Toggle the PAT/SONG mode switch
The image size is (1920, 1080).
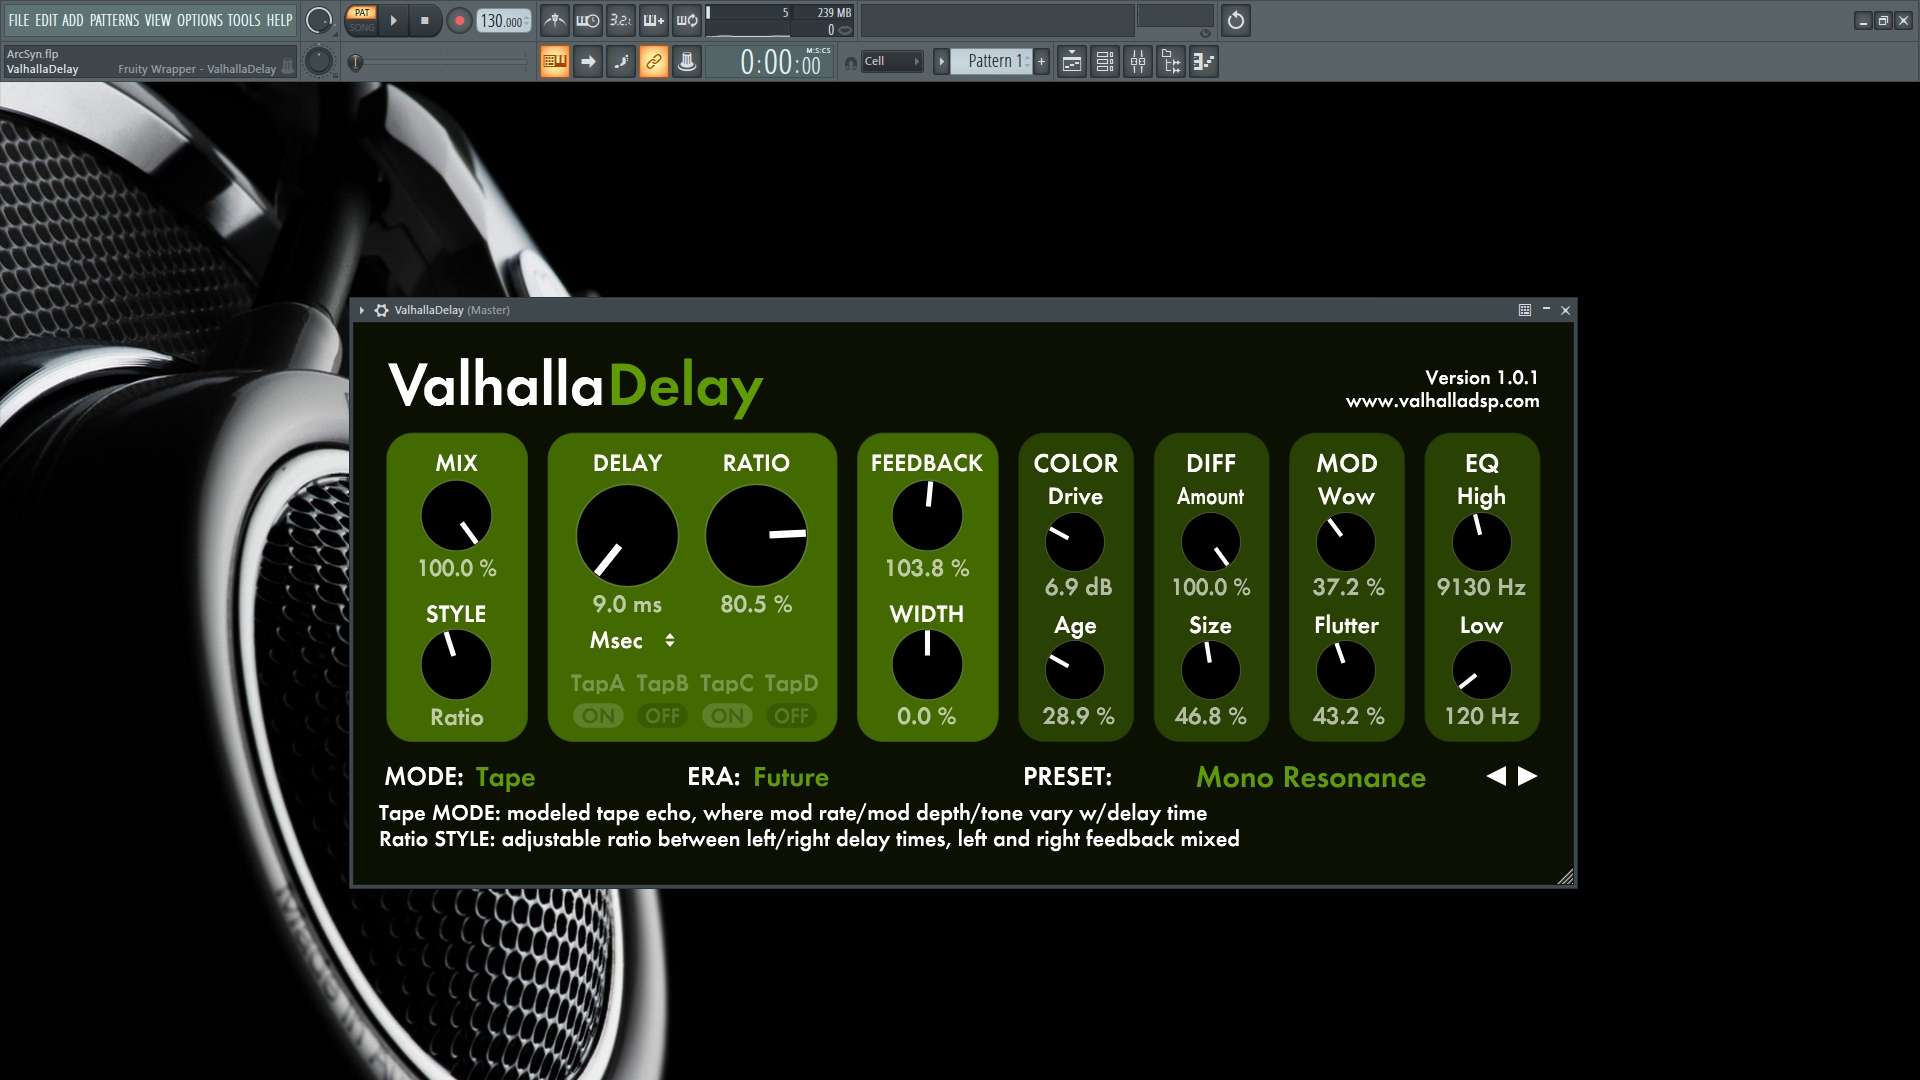(x=362, y=20)
